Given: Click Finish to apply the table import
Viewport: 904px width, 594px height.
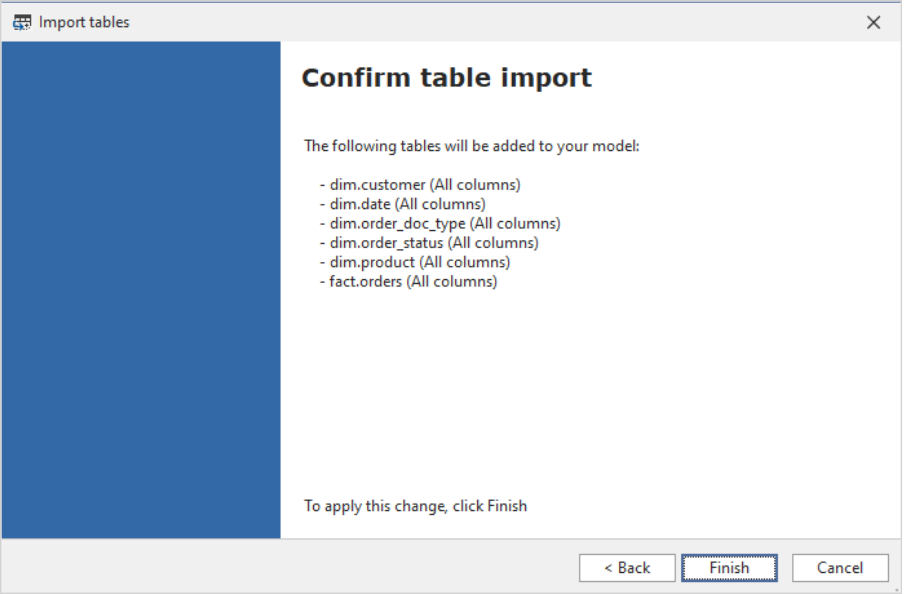Looking at the screenshot, I should click(729, 567).
